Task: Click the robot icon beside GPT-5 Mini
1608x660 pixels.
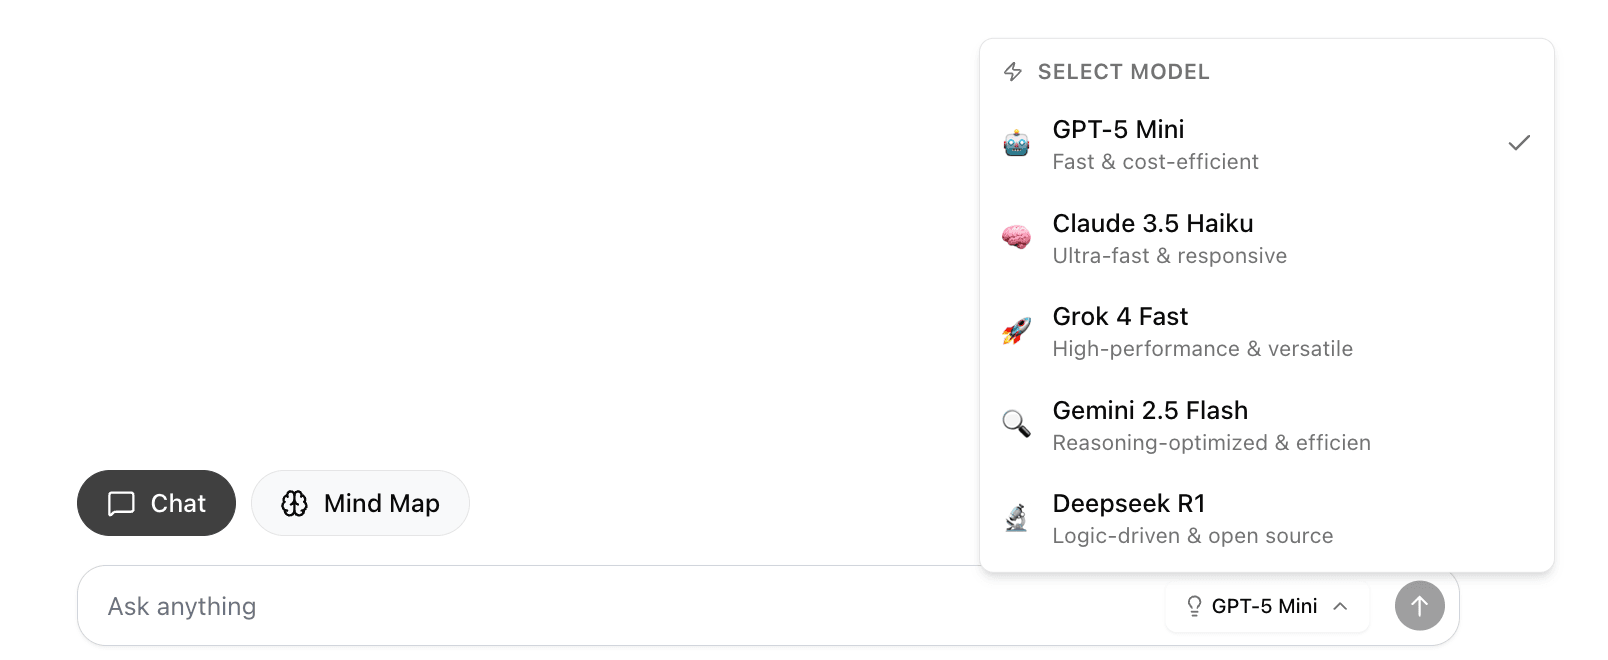Action: (1016, 144)
